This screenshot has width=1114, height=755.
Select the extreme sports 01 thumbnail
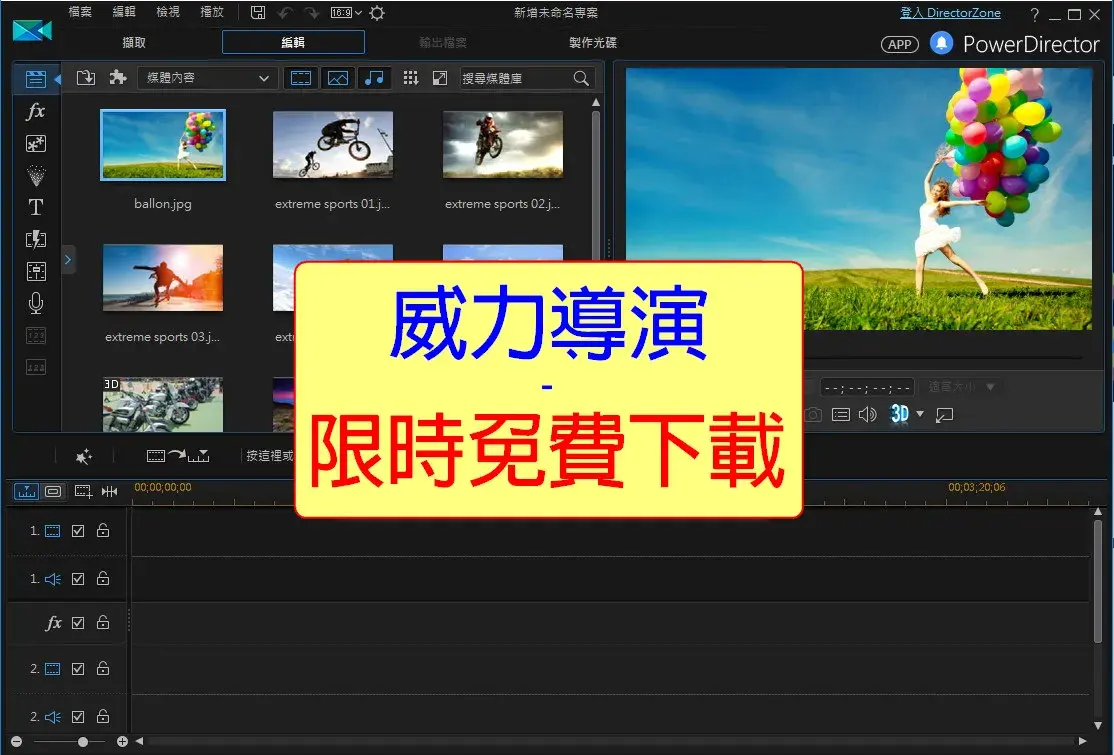(x=332, y=145)
